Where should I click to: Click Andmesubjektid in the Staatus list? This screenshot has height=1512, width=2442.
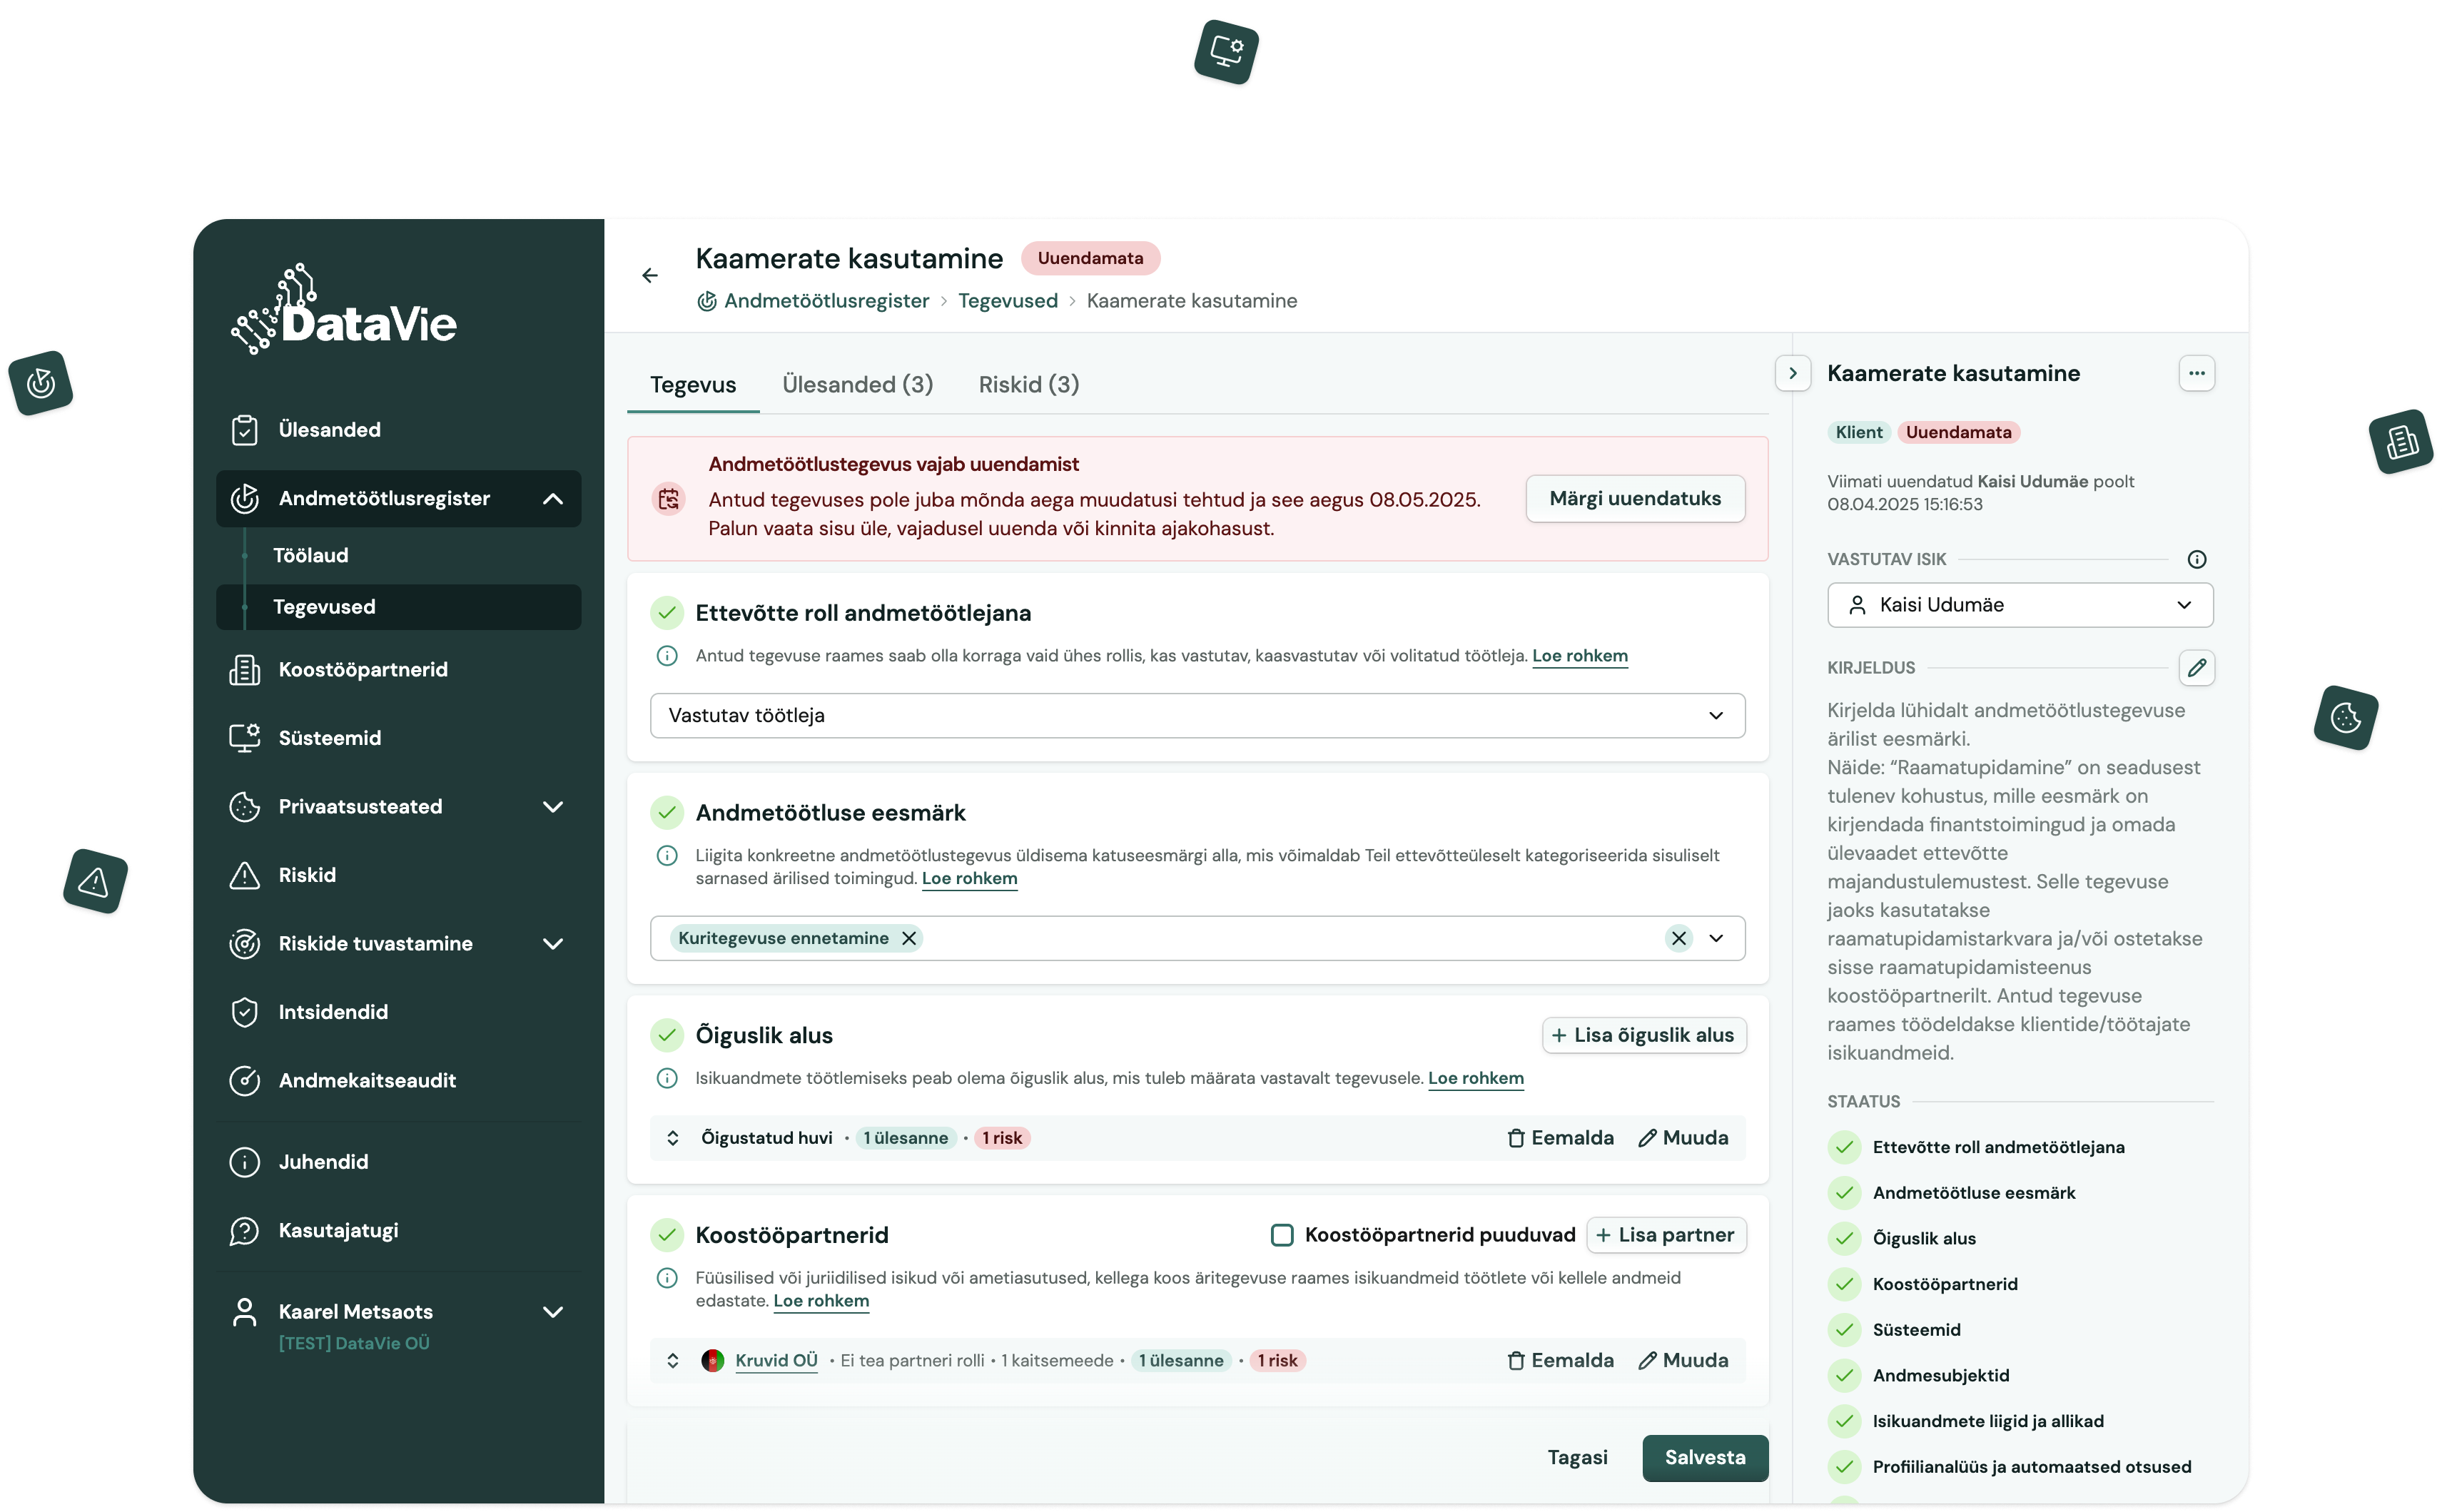pyautogui.click(x=1940, y=1376)
